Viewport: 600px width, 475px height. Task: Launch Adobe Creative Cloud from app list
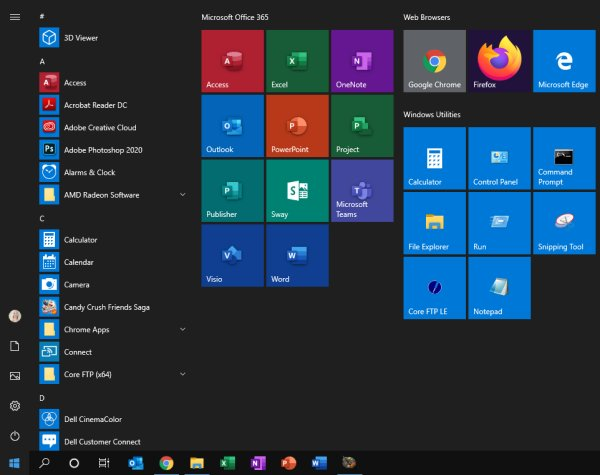click(x=115, y=127)
